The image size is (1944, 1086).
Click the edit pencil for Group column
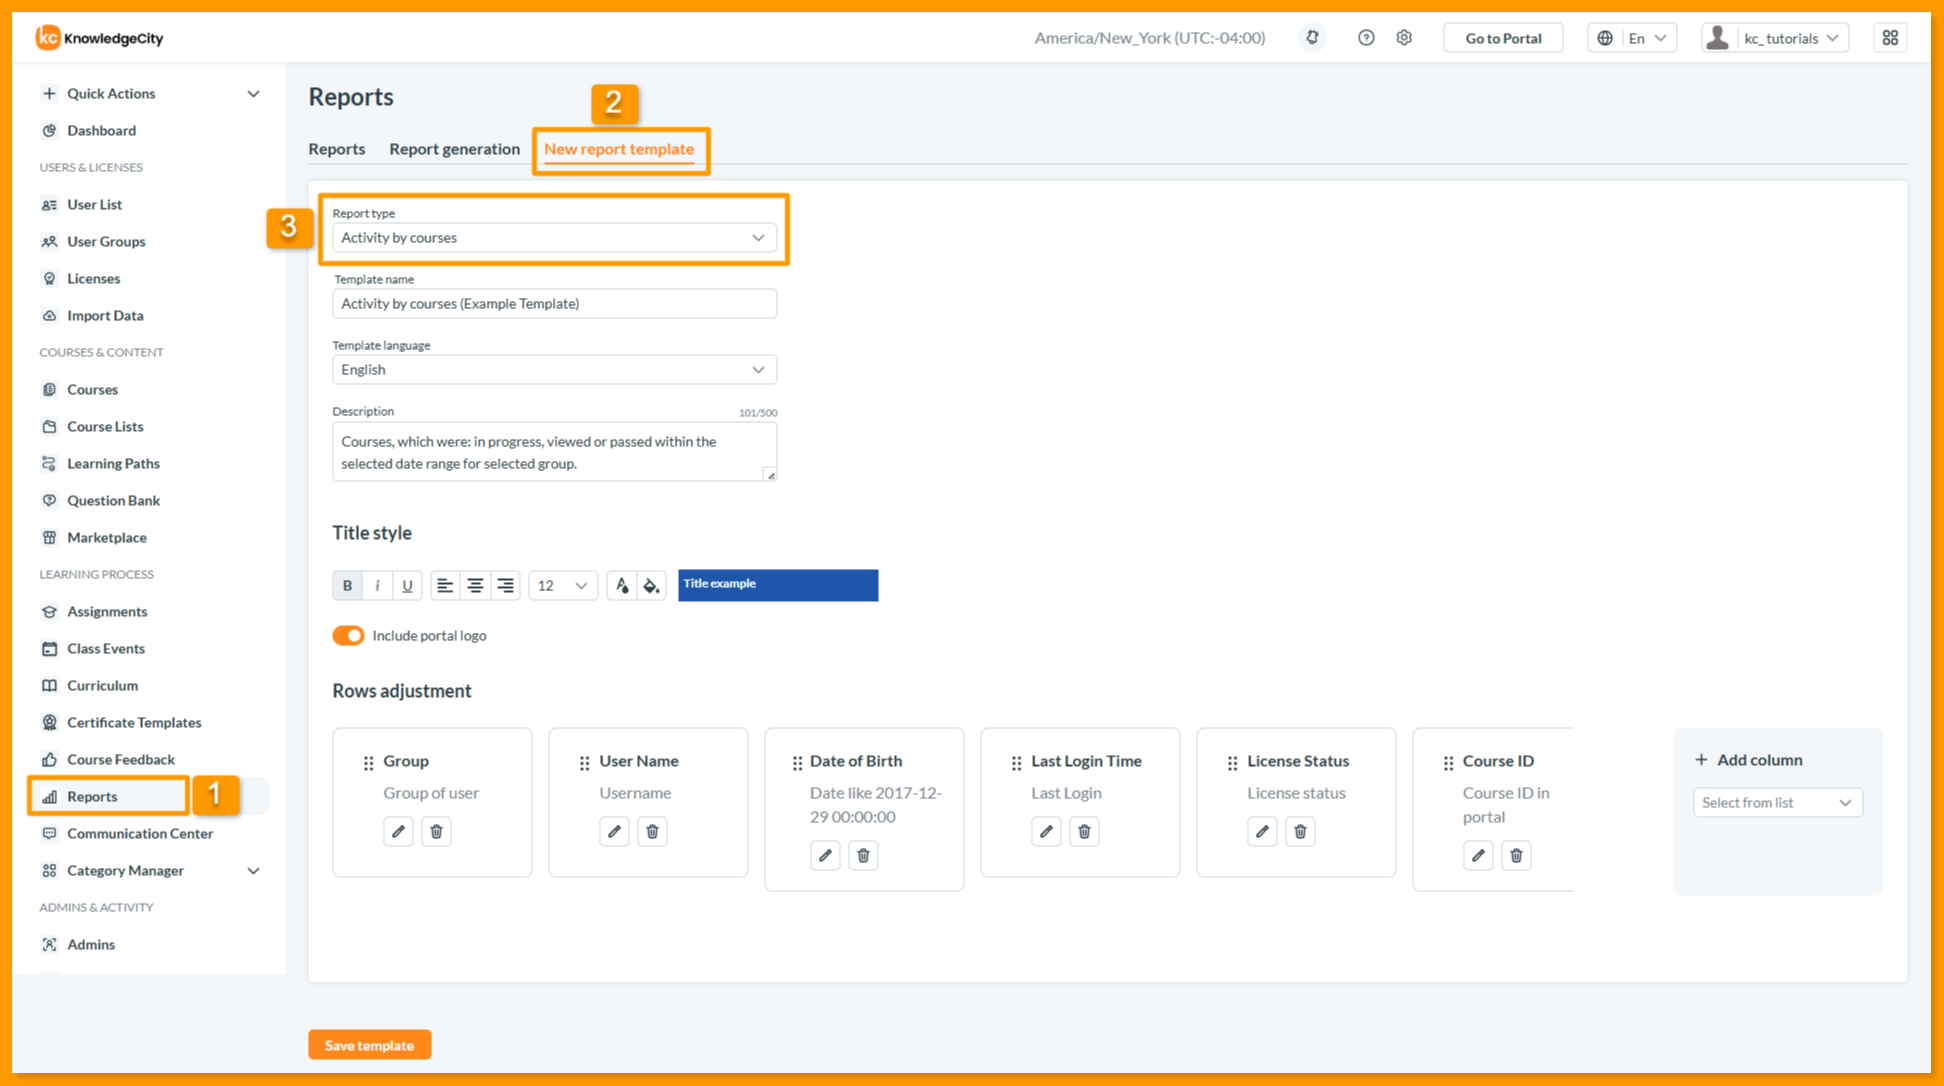[398, 831]
